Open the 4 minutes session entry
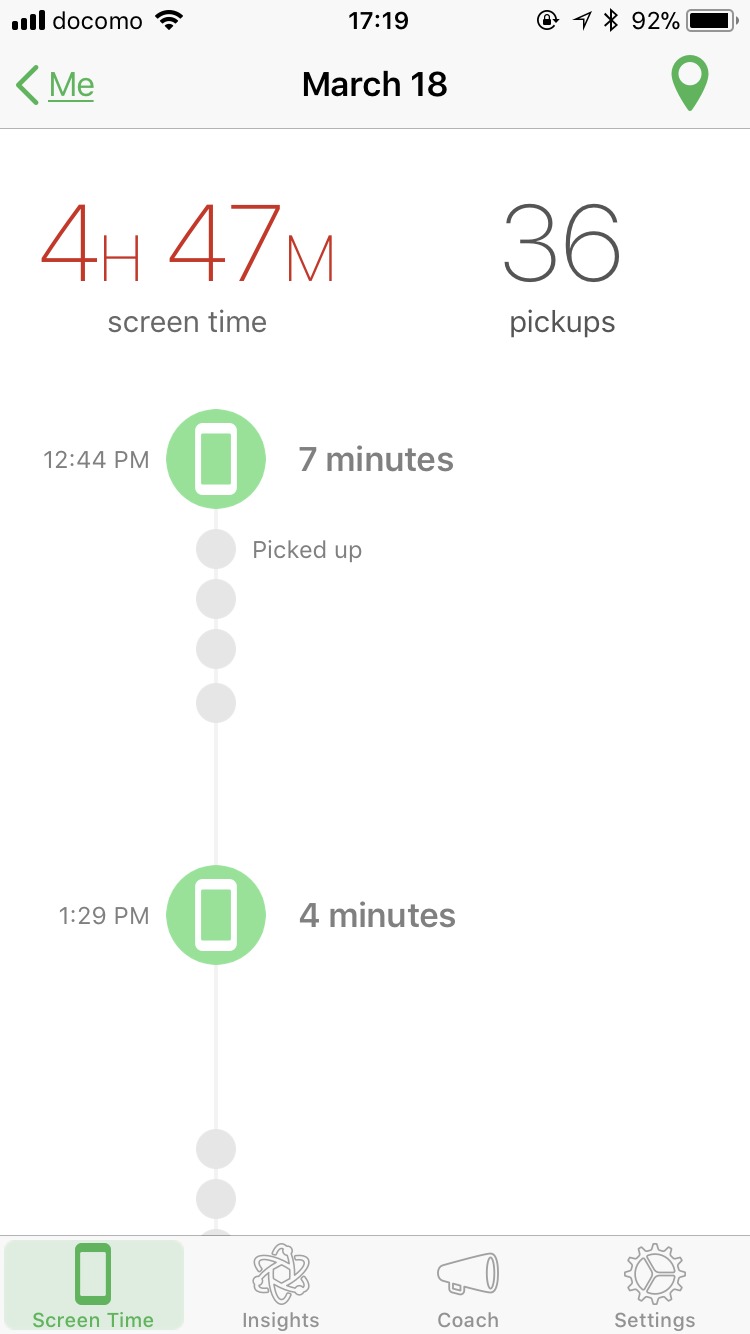Viewport: 750px width, 1334px height. coord(377,915)
